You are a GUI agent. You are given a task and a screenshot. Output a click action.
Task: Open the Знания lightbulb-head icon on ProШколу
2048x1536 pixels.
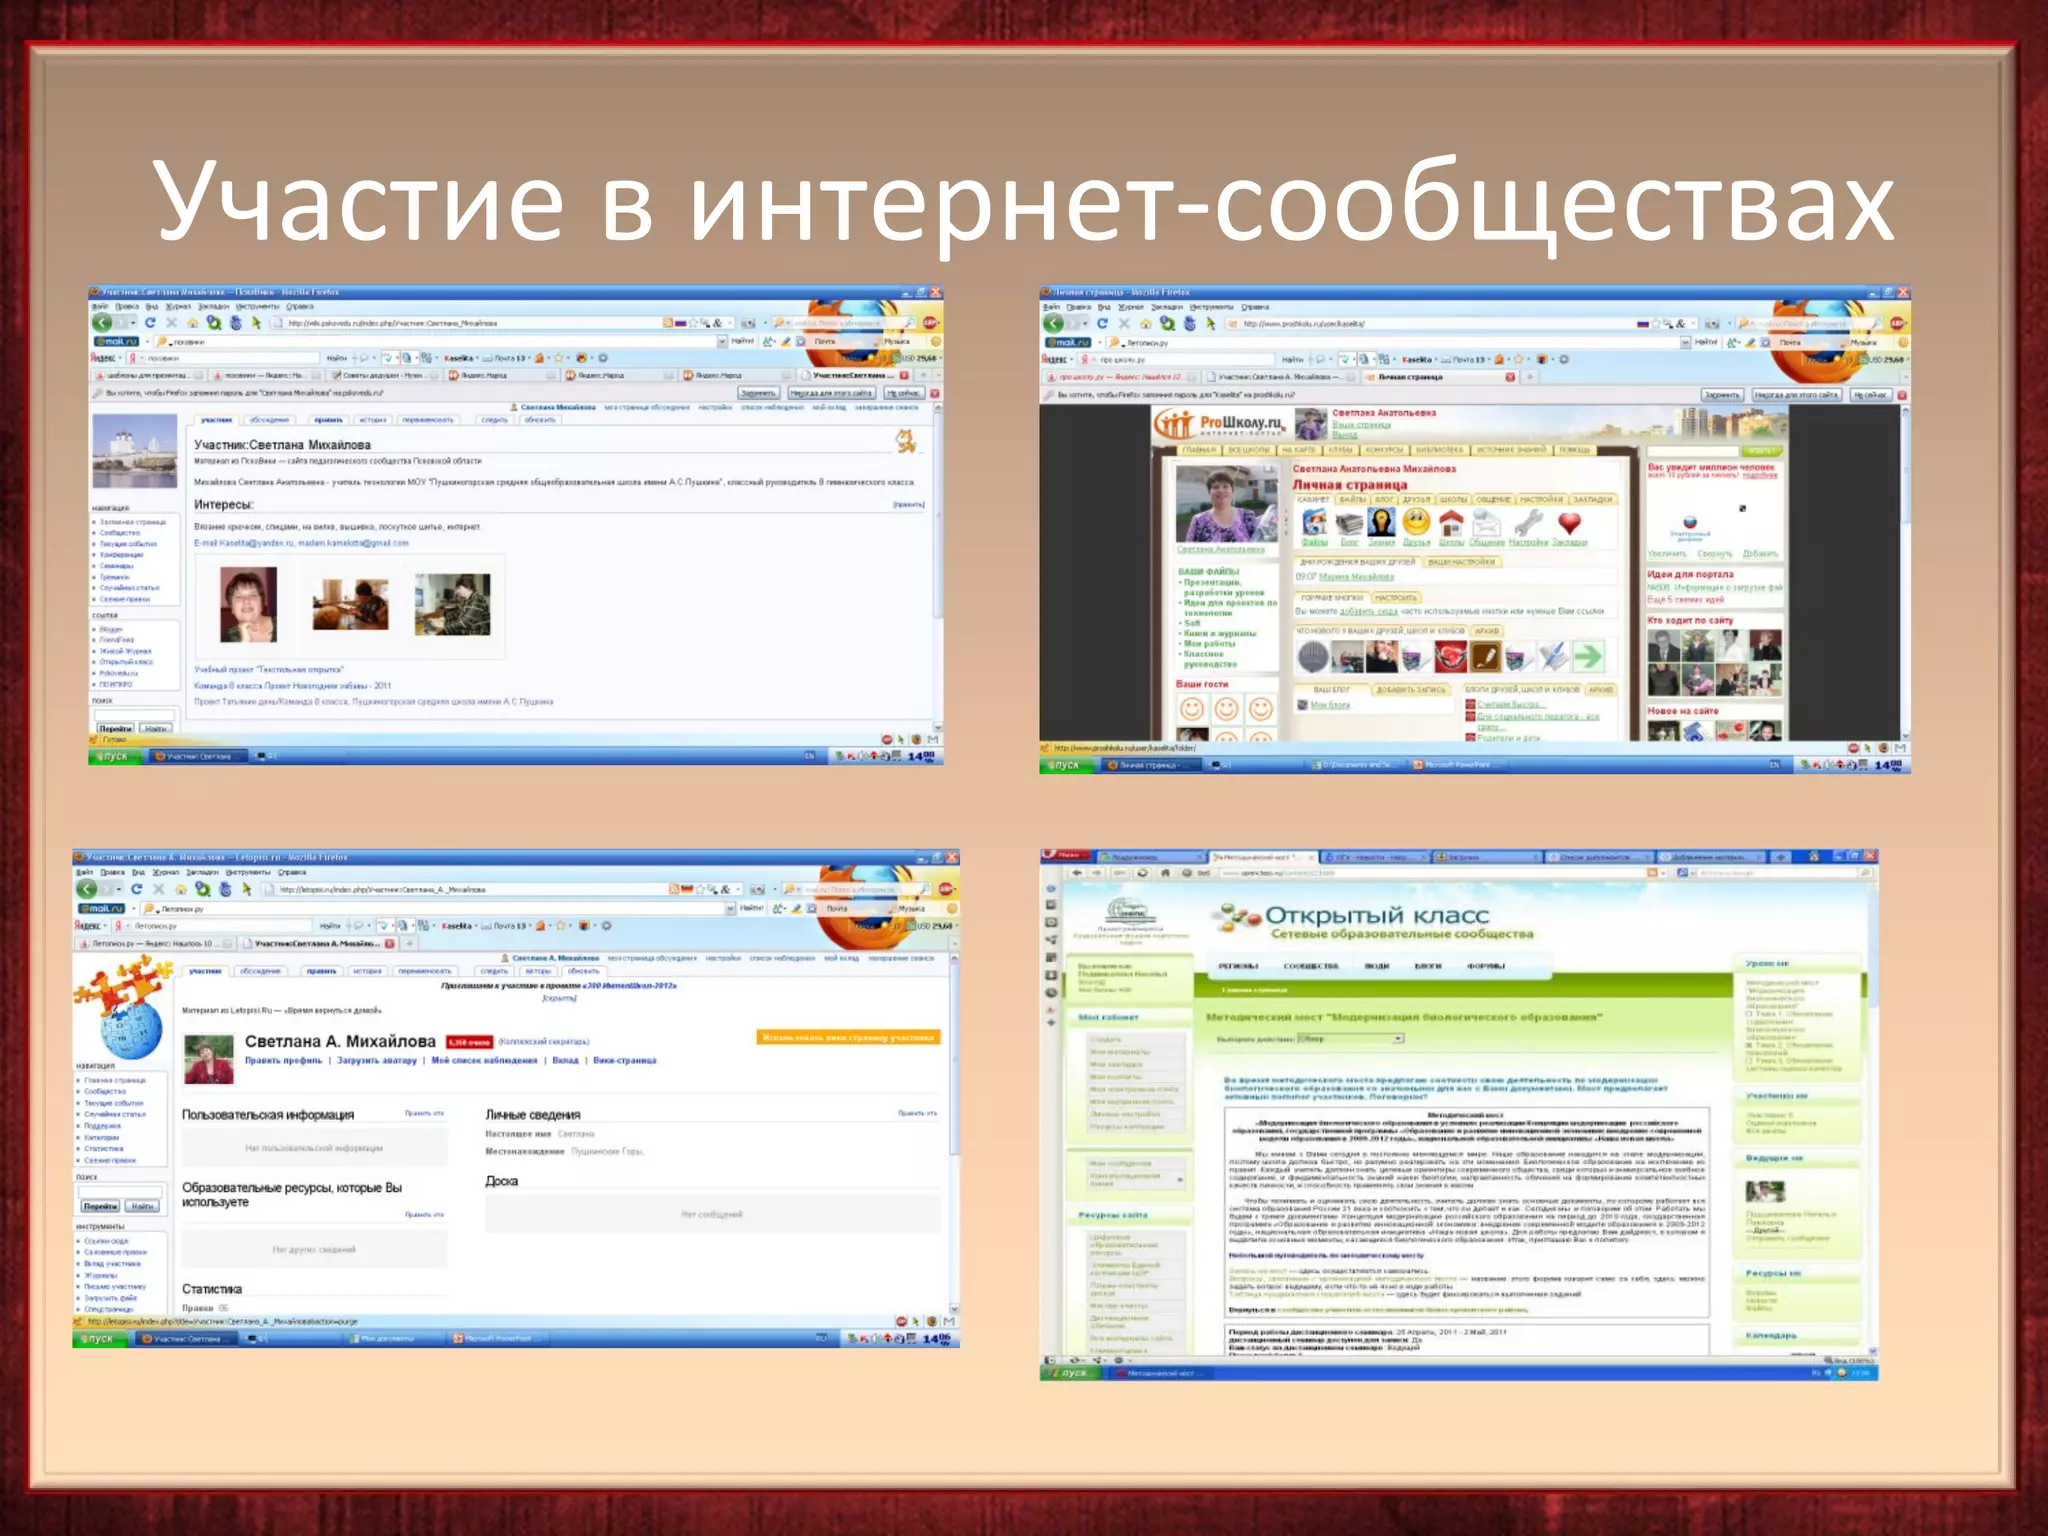1382,523
